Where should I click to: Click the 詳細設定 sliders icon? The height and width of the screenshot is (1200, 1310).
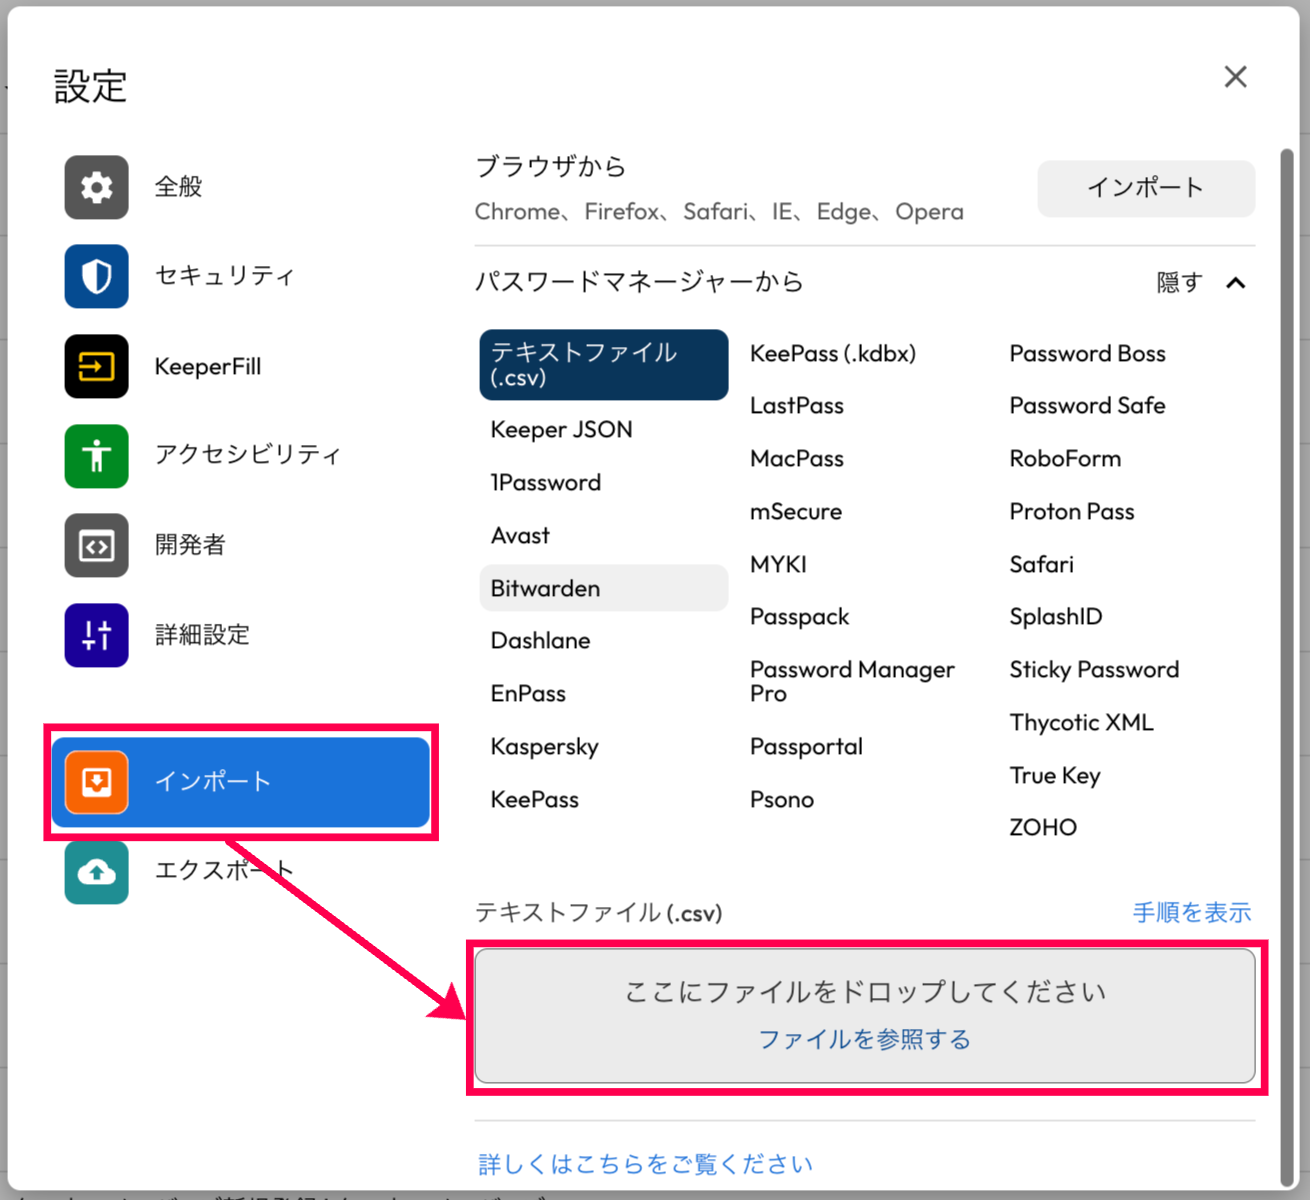[x=97, y=635]
